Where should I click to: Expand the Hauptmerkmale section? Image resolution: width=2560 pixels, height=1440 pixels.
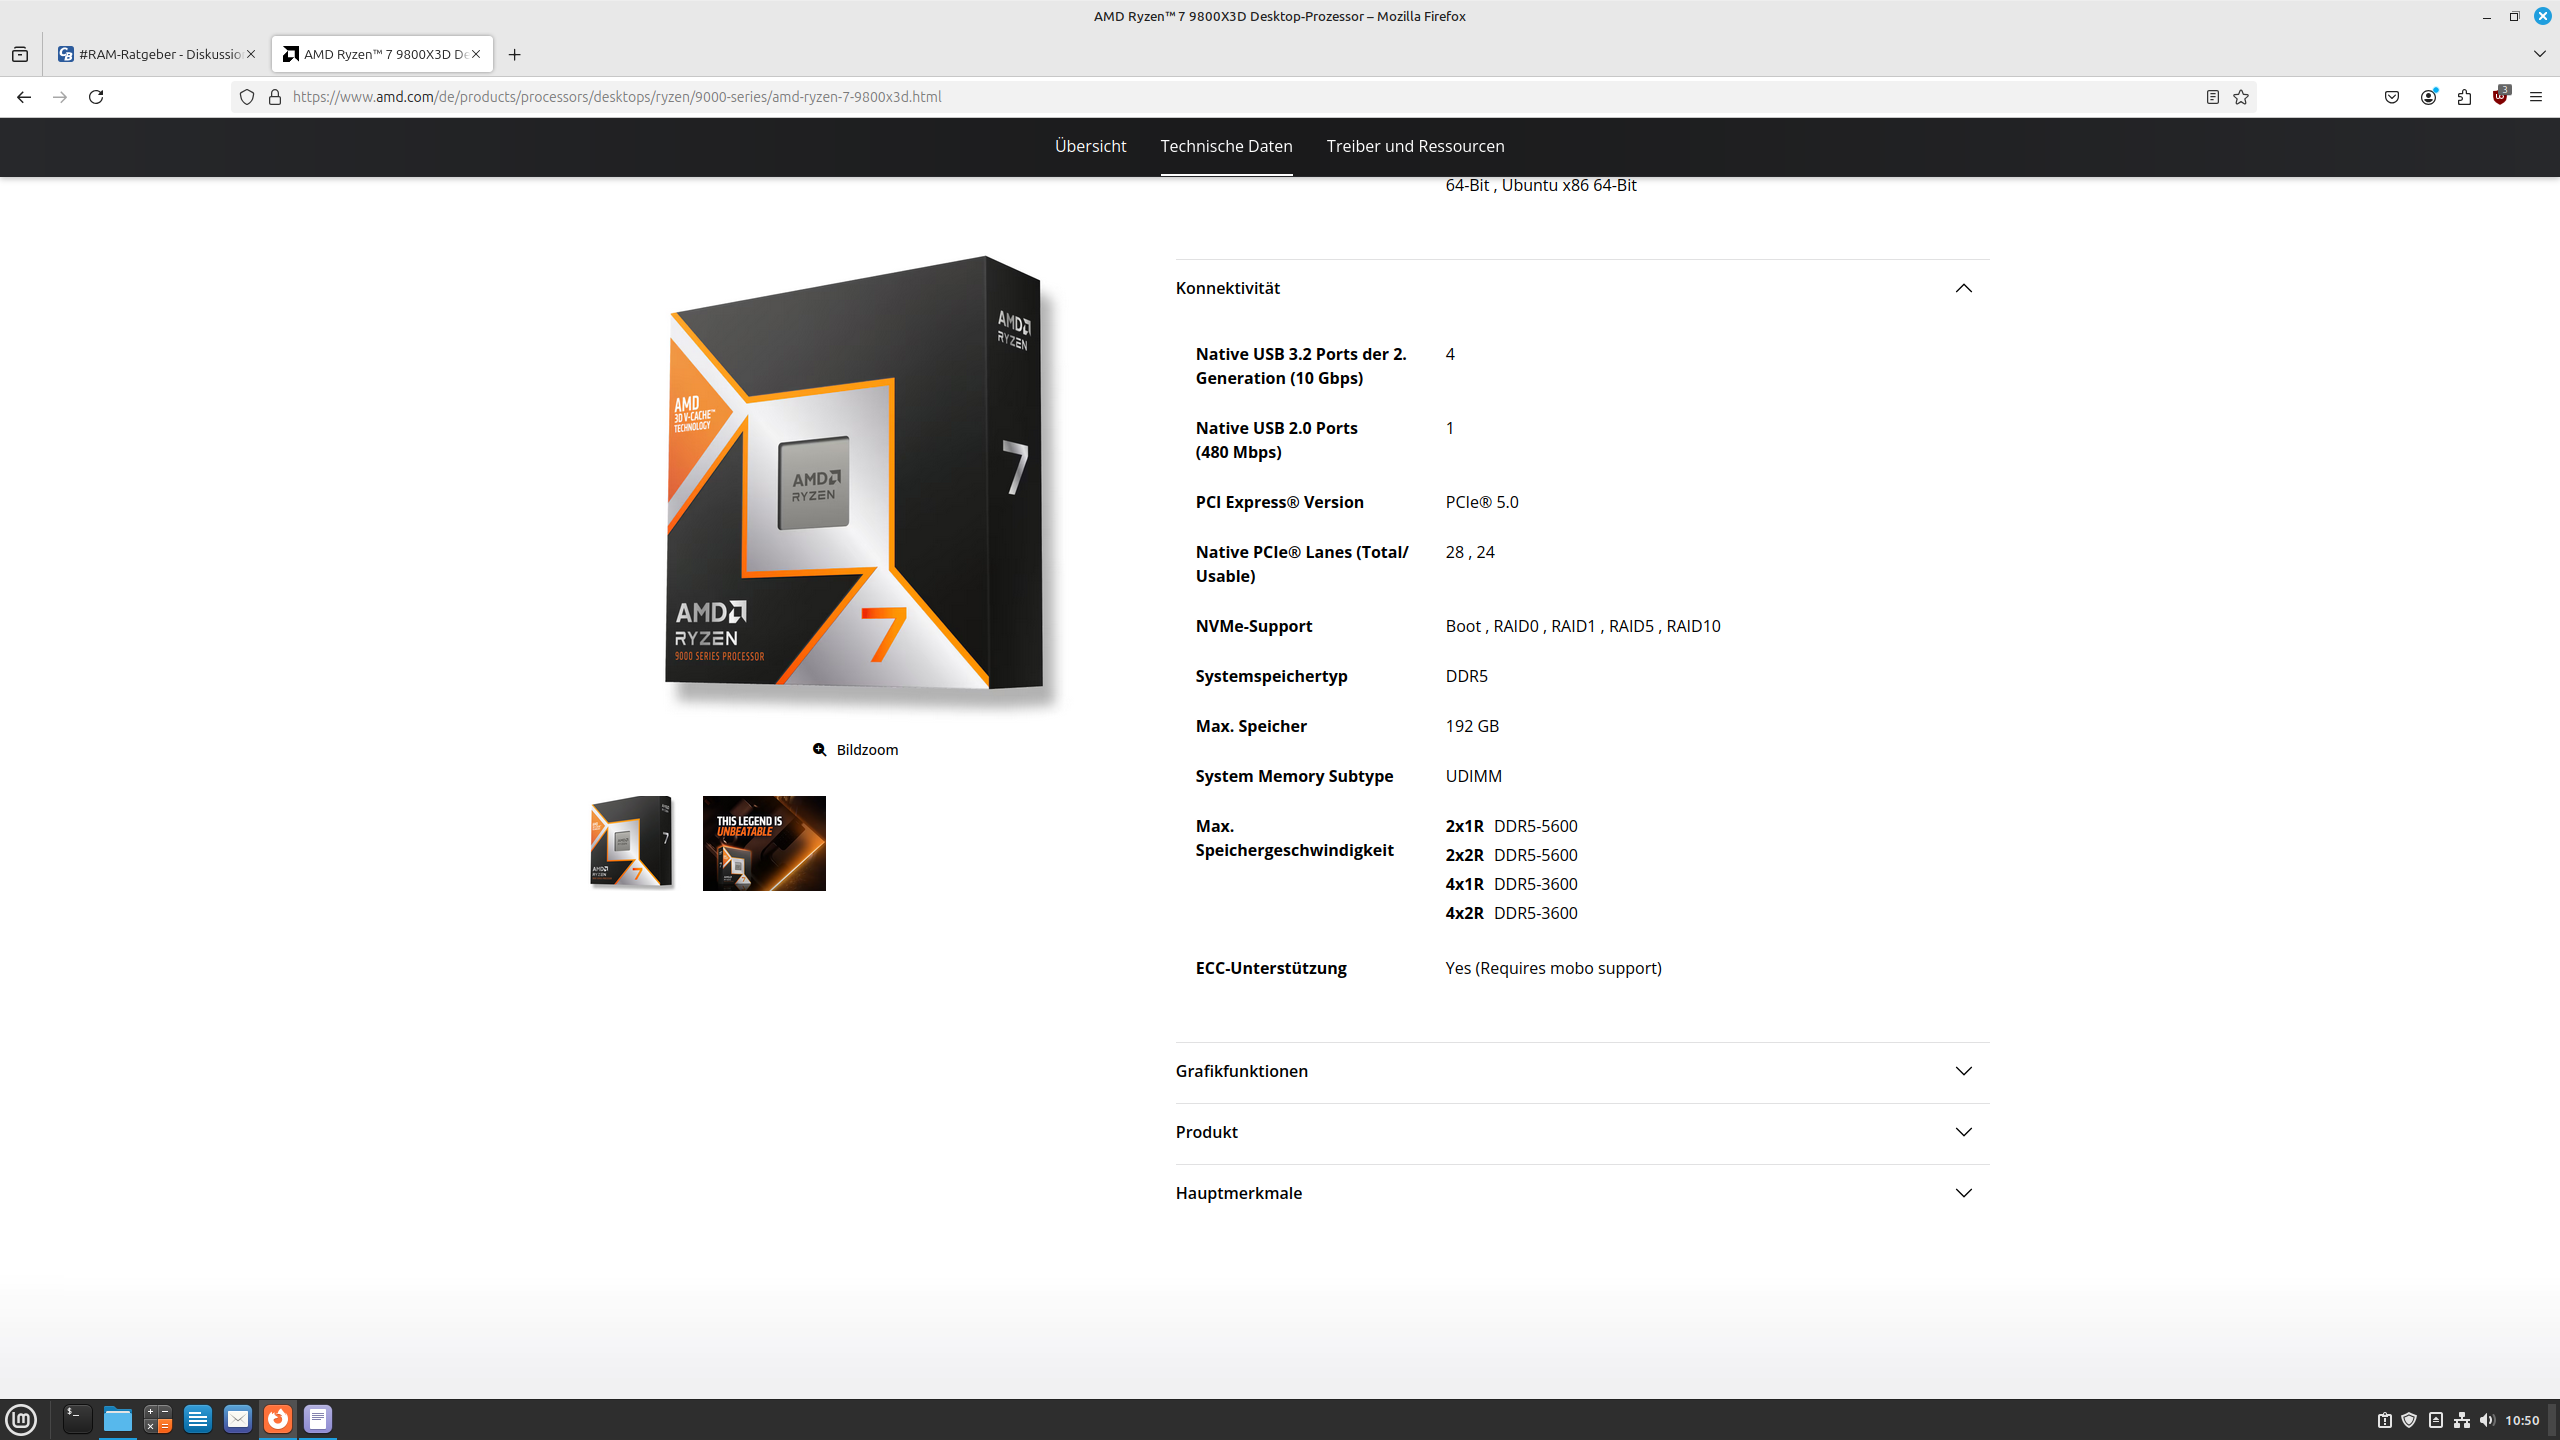click(x=1963, y=1193)
